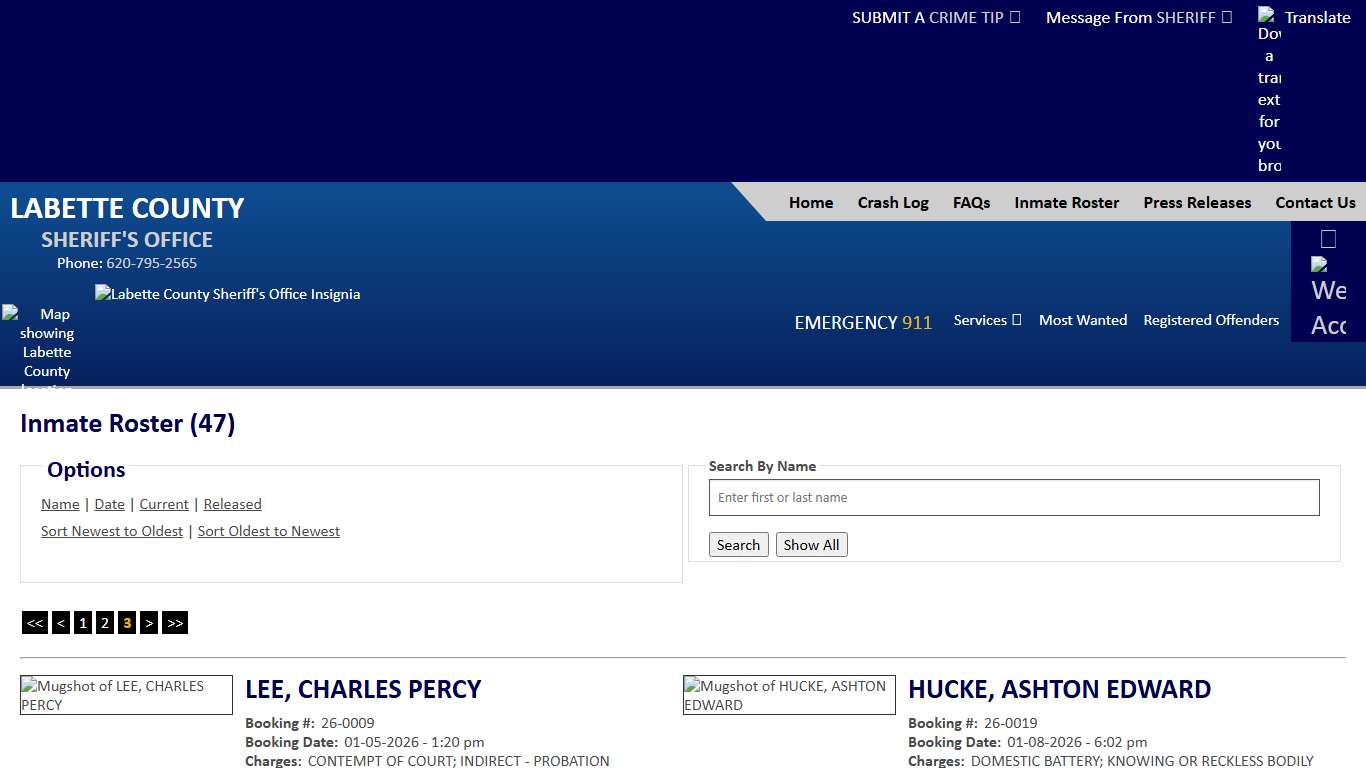Open the Crash Log menu item

(893, 202)
